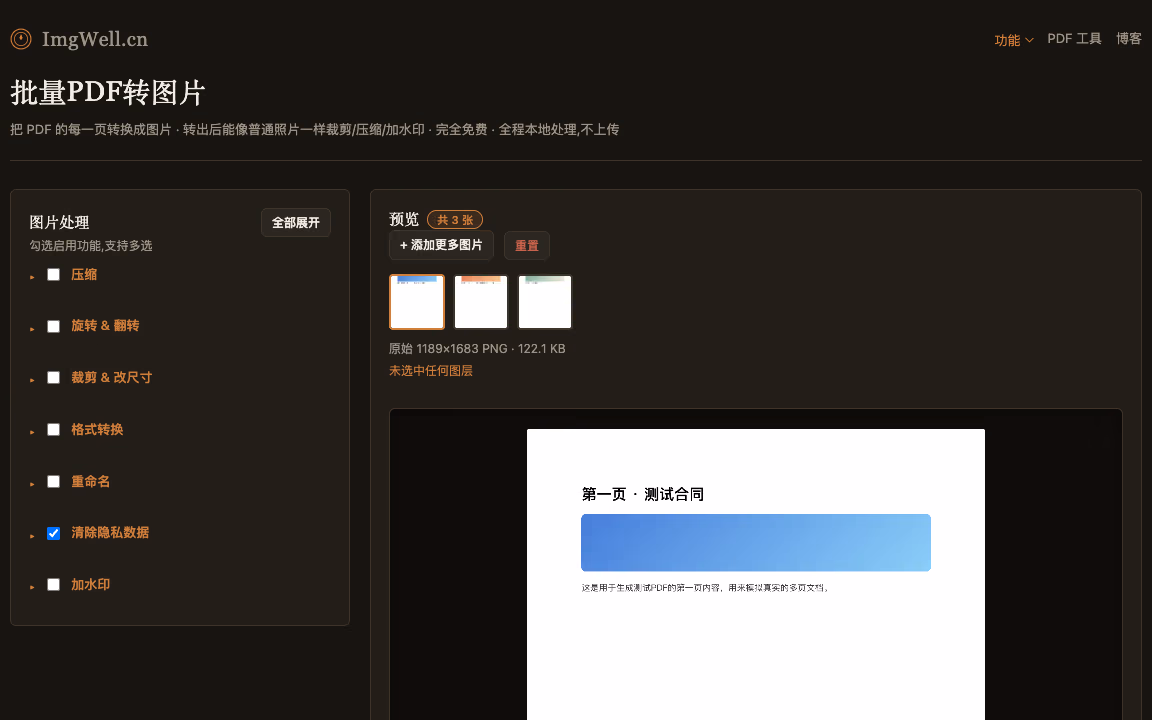
Task: Uncheck the 清除隐私数据 checkbox
Action: point(54,533)
